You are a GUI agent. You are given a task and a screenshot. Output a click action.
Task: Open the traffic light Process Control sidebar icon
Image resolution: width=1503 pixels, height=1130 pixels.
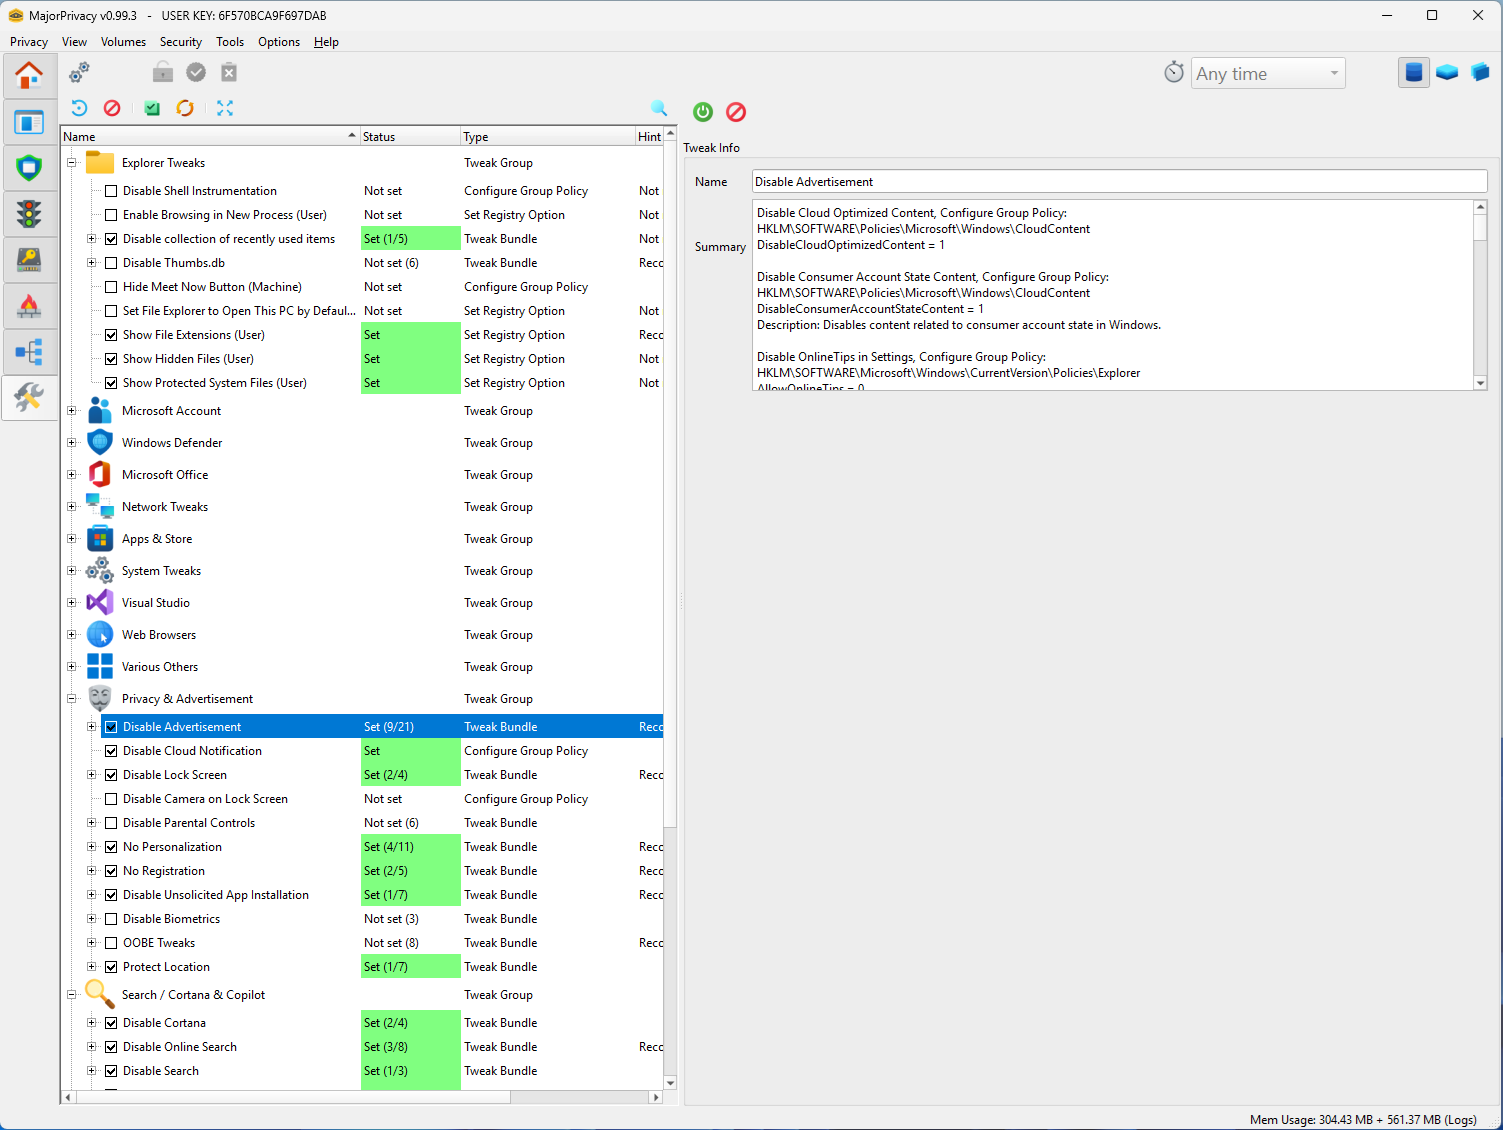pos(30,213)
